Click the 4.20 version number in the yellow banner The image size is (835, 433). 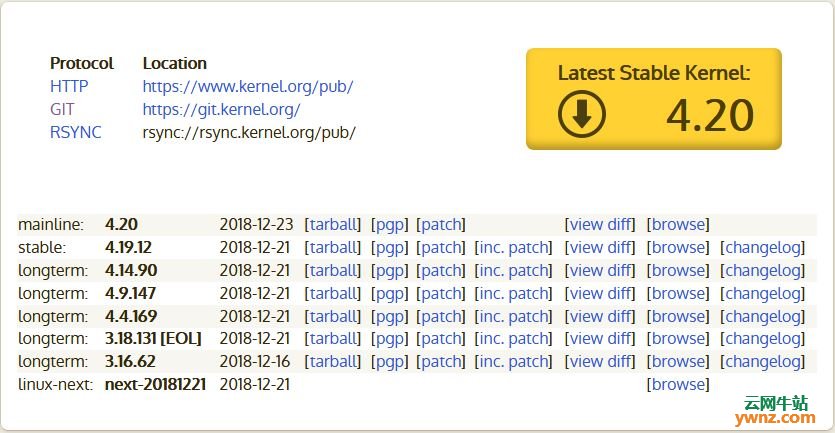click(x=710, y=116)
